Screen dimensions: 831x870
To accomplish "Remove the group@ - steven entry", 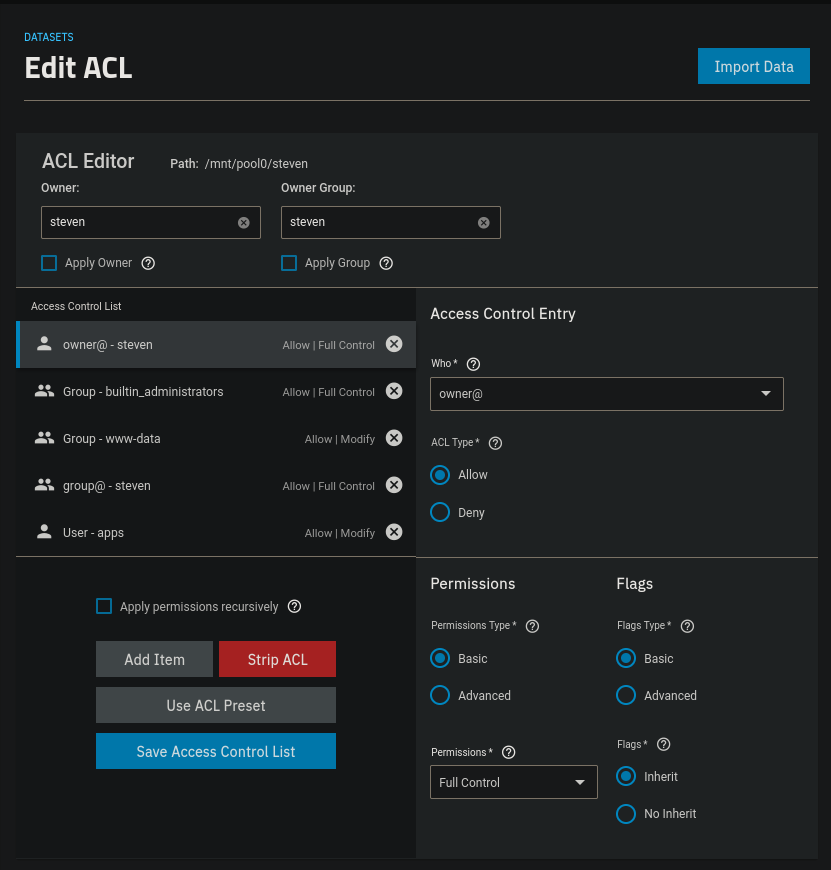I will point(394,485).
